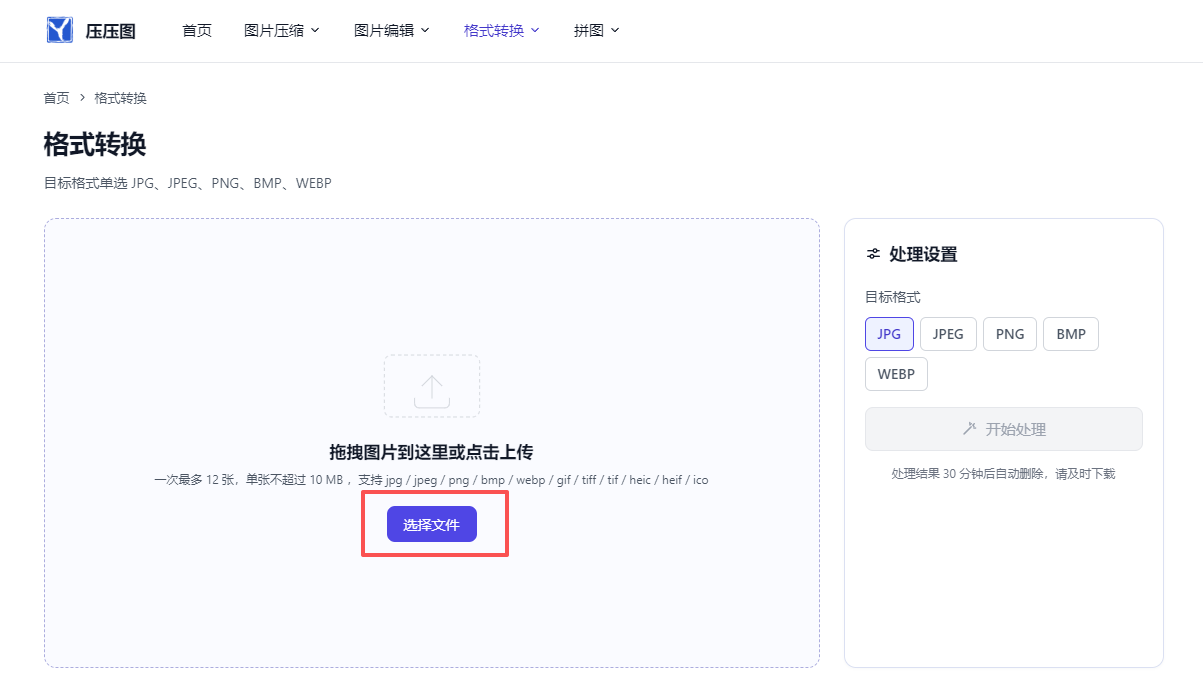The width and height of the screenshot is (1203, 687).
Task: Click the 格式转换 page heading
Action: 95,144
